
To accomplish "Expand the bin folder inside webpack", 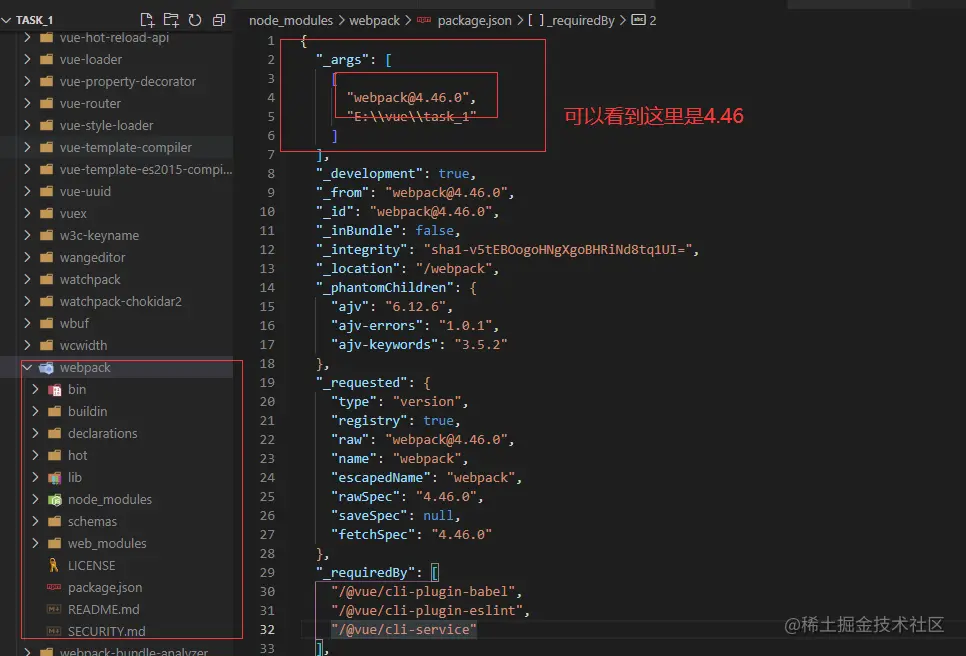I will (35, 389).
